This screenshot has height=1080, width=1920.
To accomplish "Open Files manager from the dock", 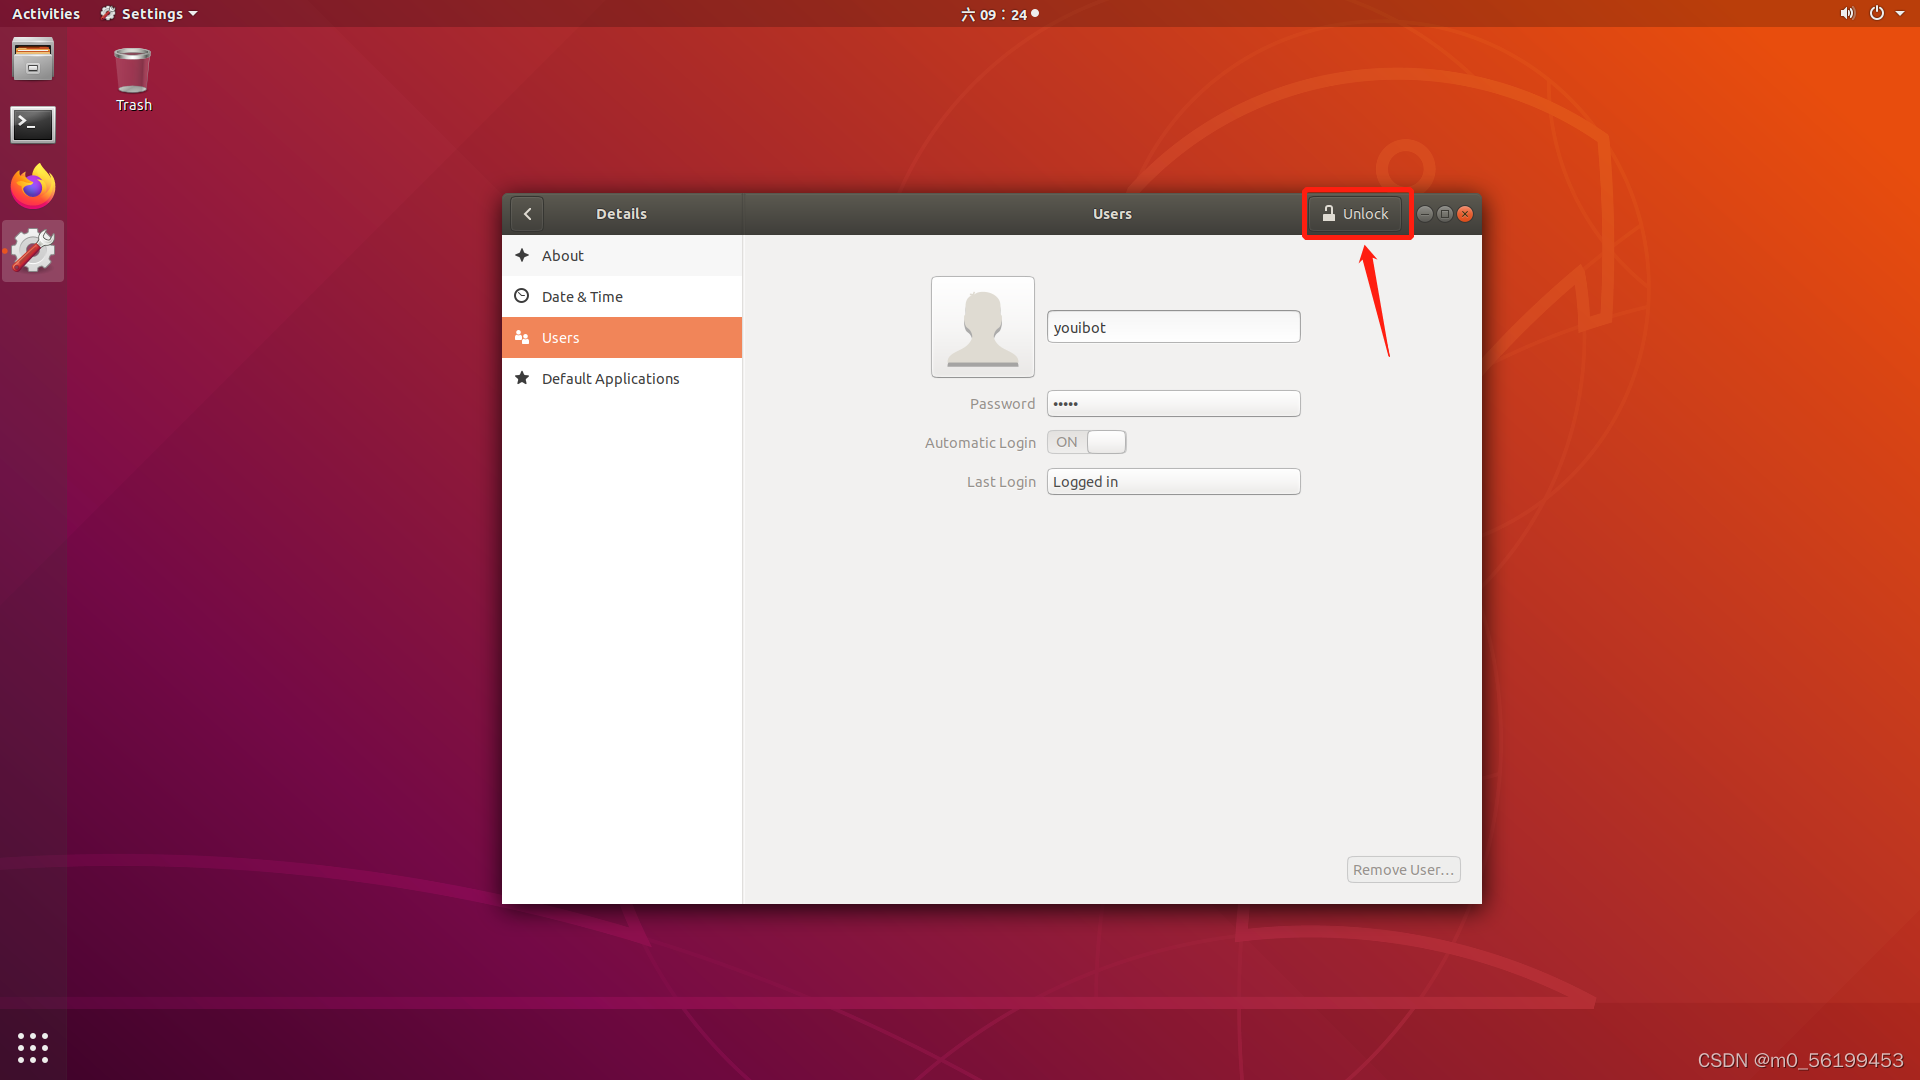I will [33, 60].
